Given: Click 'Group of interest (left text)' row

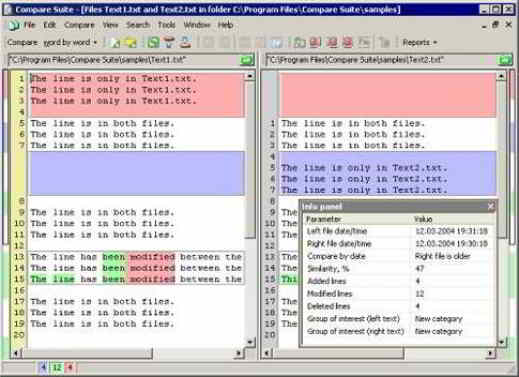Looking at the screenshot, I should 399,319.
